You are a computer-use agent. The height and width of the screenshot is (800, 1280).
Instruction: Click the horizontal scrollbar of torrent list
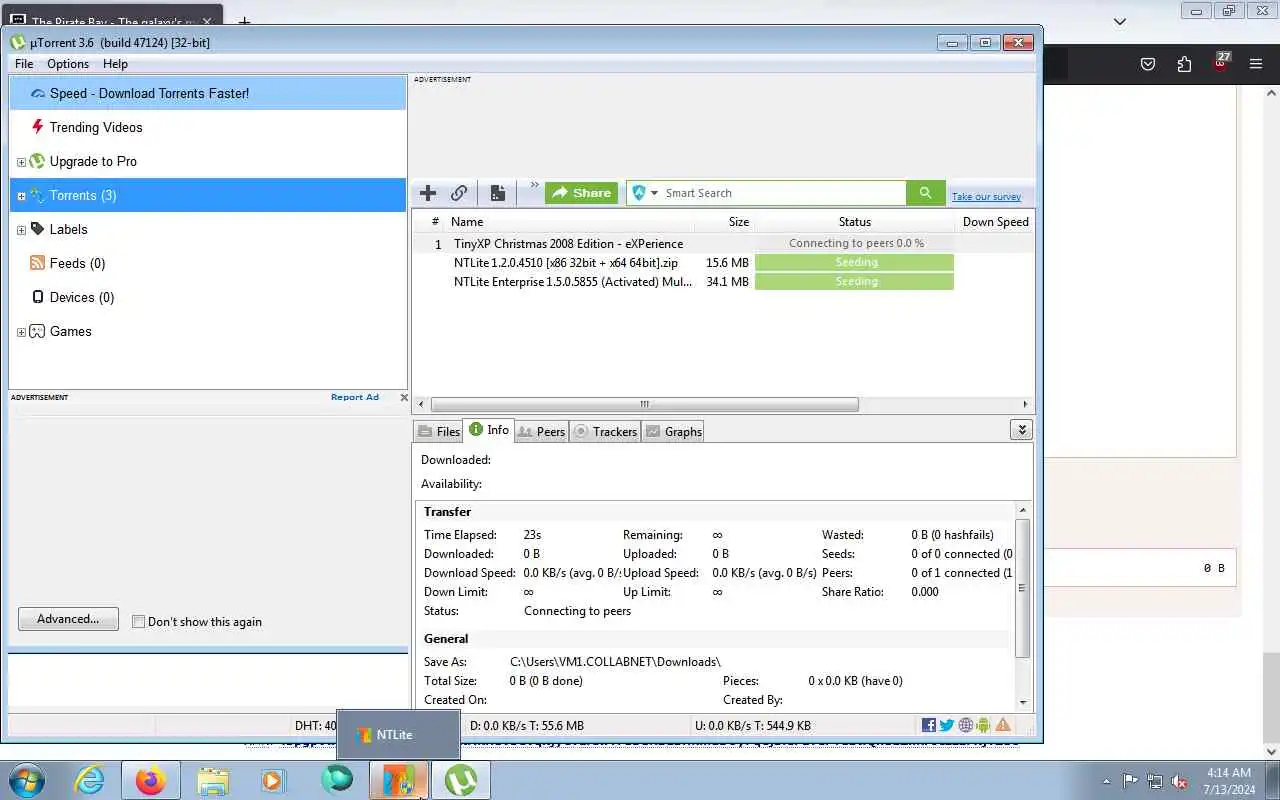pos(644,404)
